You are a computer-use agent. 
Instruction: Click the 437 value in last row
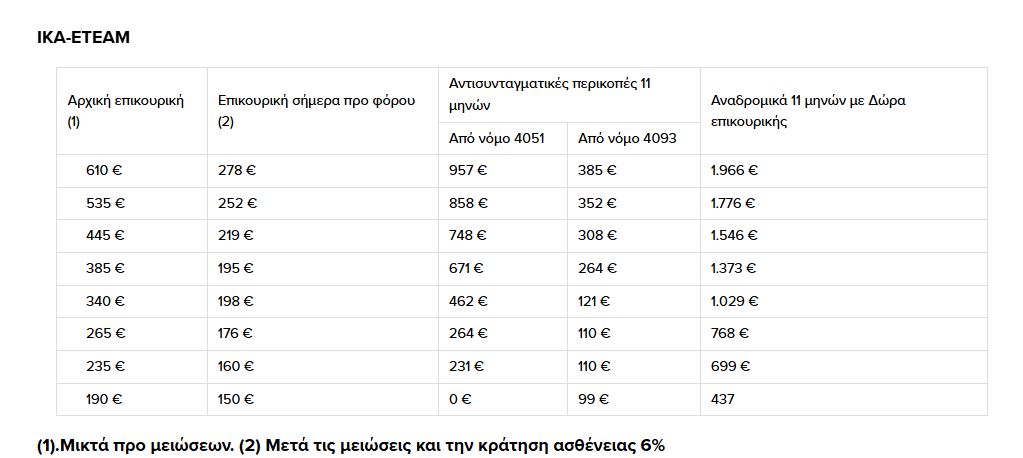click(722, 399)
